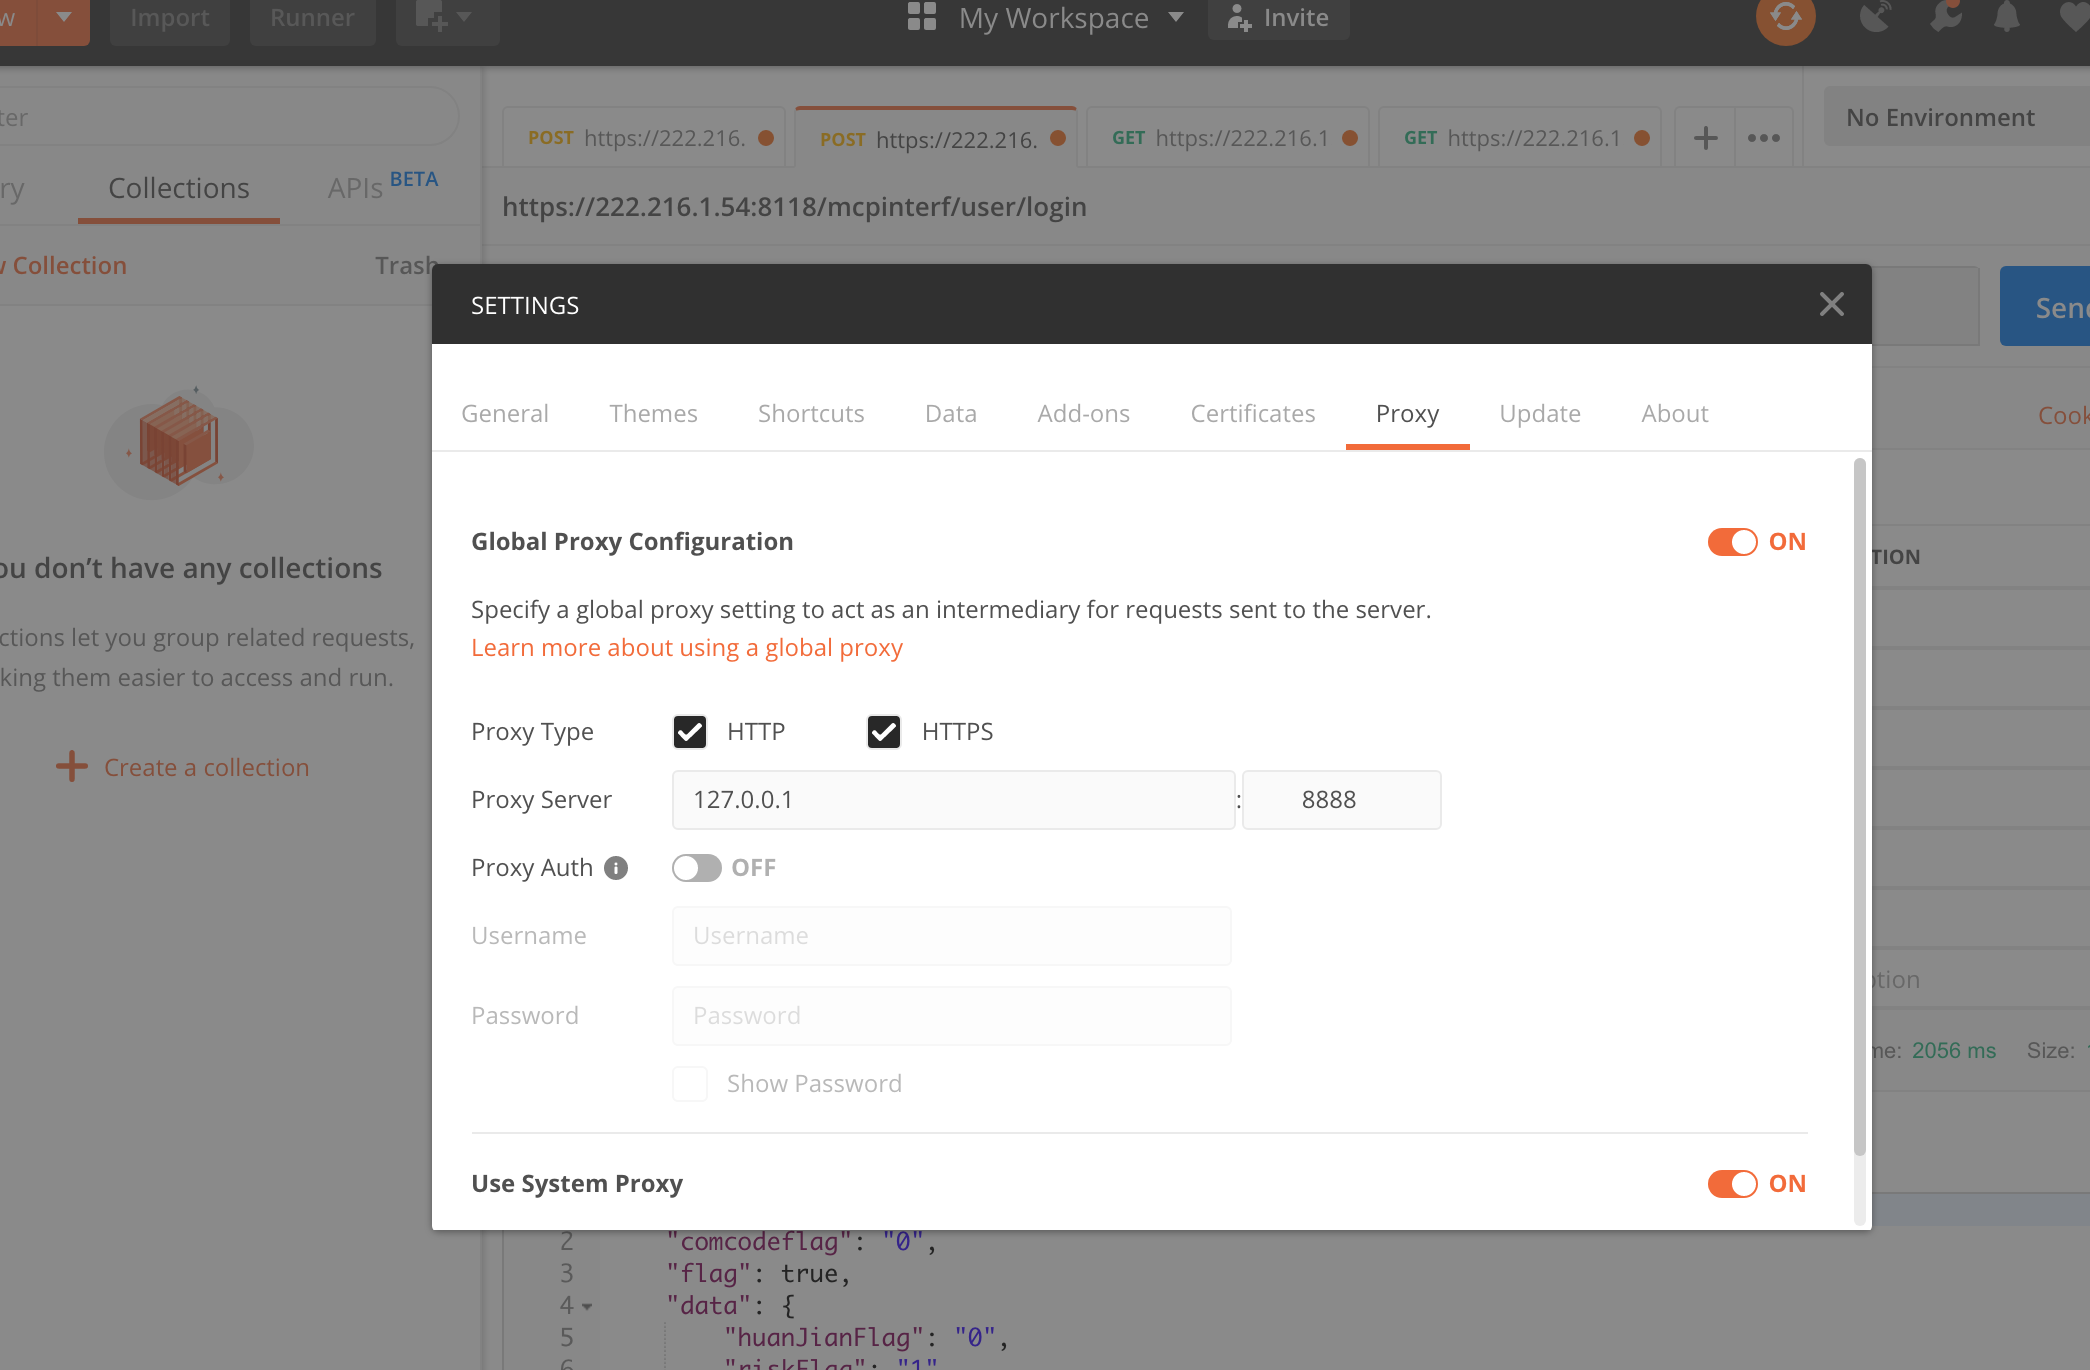2090x1370 pixels.
Task: Click the orange sync icon
Action: pyautogui.click(x=1785, y=17)
